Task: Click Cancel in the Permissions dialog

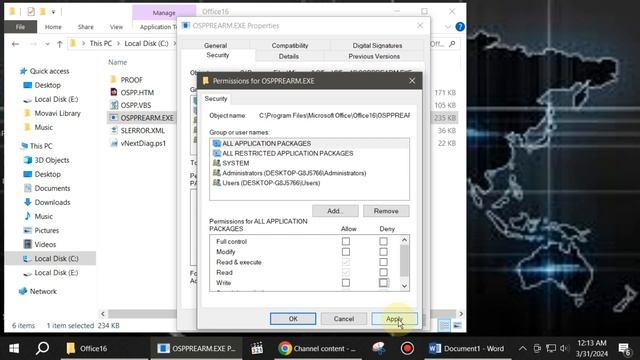Action: (x=344, y=319)
